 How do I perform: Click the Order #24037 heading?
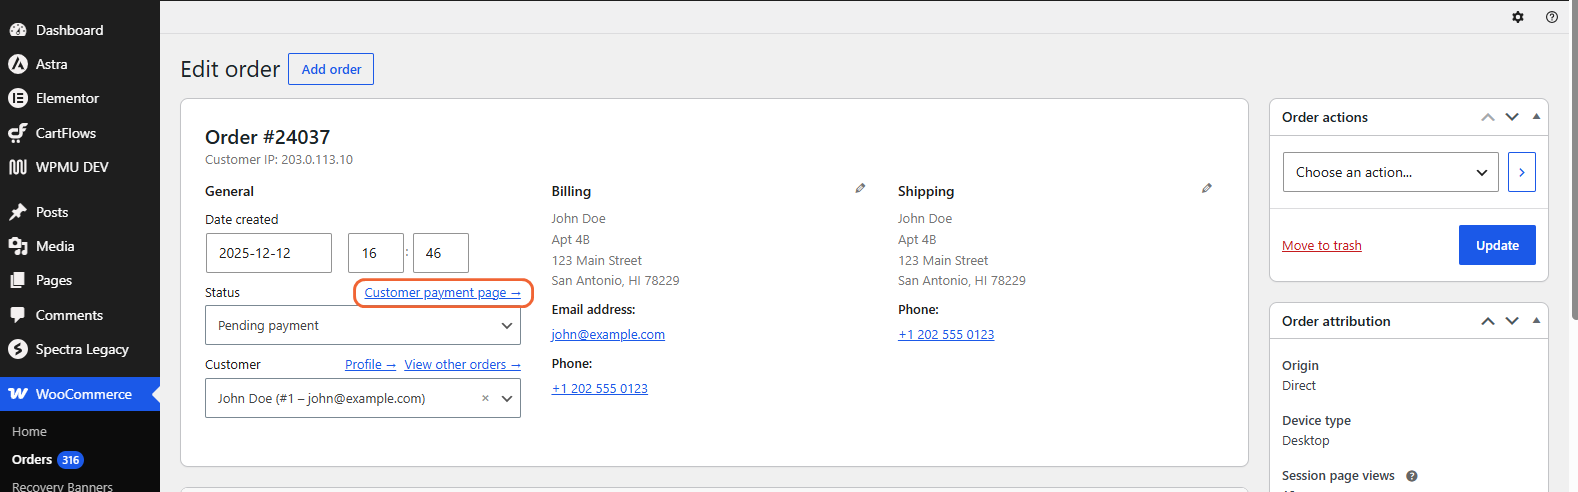(x=267, y=137)
